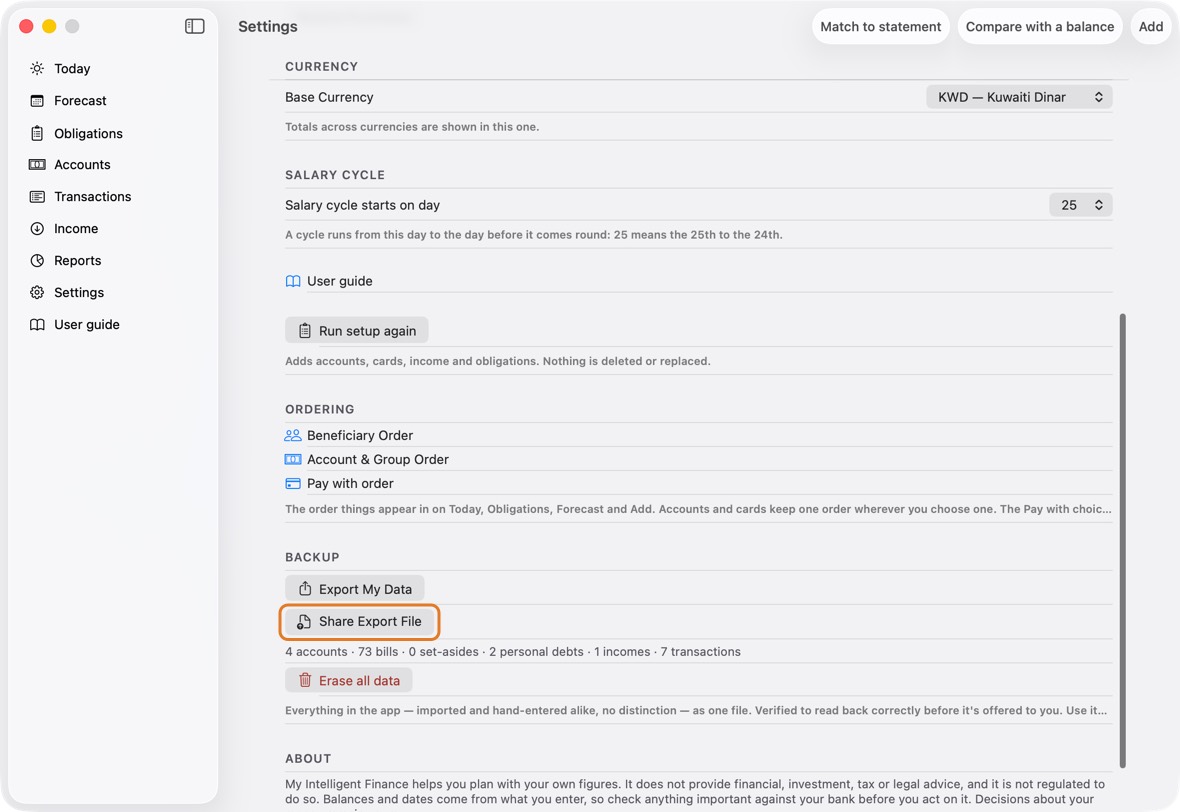
Task: Click the clipboard icon beside Obligations
Action: pyautogui.click(x=37, y=133)
